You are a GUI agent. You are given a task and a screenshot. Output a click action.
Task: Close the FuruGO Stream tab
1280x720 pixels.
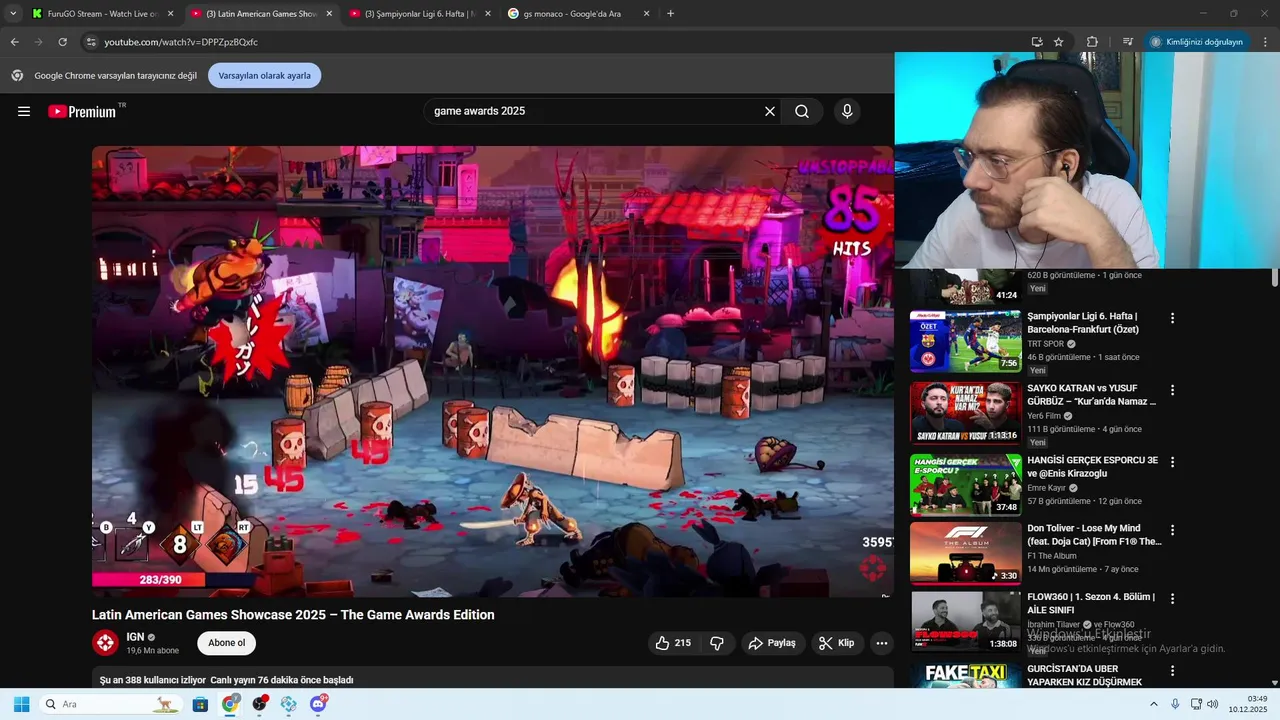pyautogui.click(x=170, y=14)
